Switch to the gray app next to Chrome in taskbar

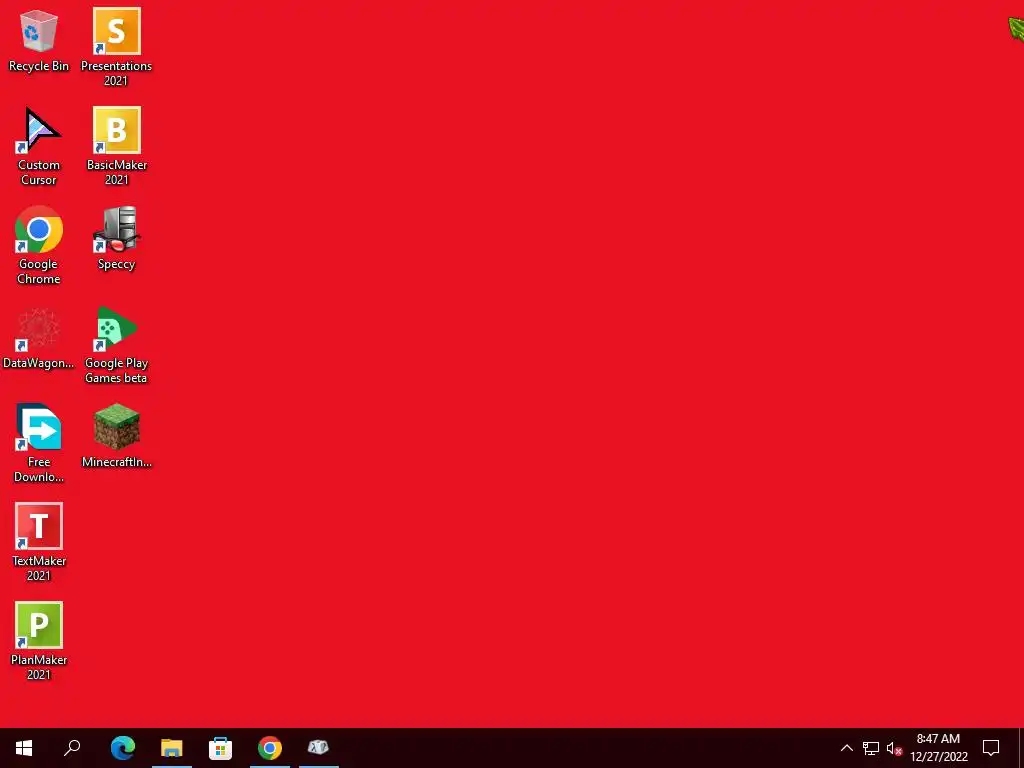[319, 748]
